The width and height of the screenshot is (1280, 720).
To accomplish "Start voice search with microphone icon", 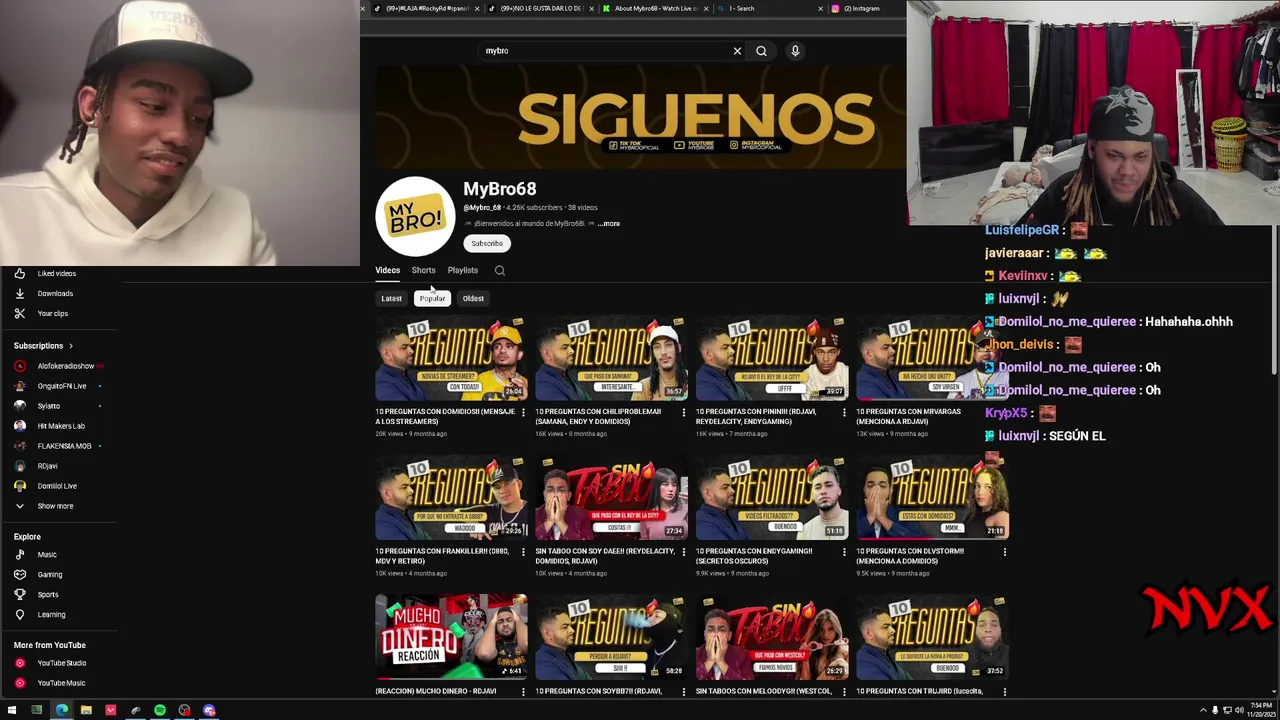I will click(795, 51).
